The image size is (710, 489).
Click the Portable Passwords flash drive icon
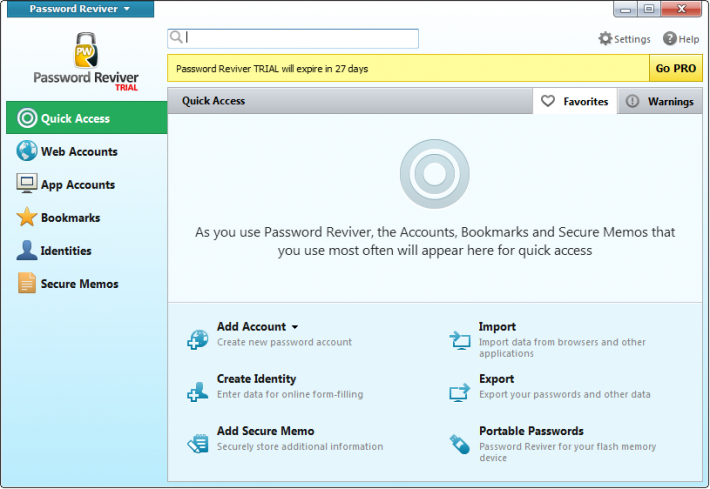tap(460, 444)
